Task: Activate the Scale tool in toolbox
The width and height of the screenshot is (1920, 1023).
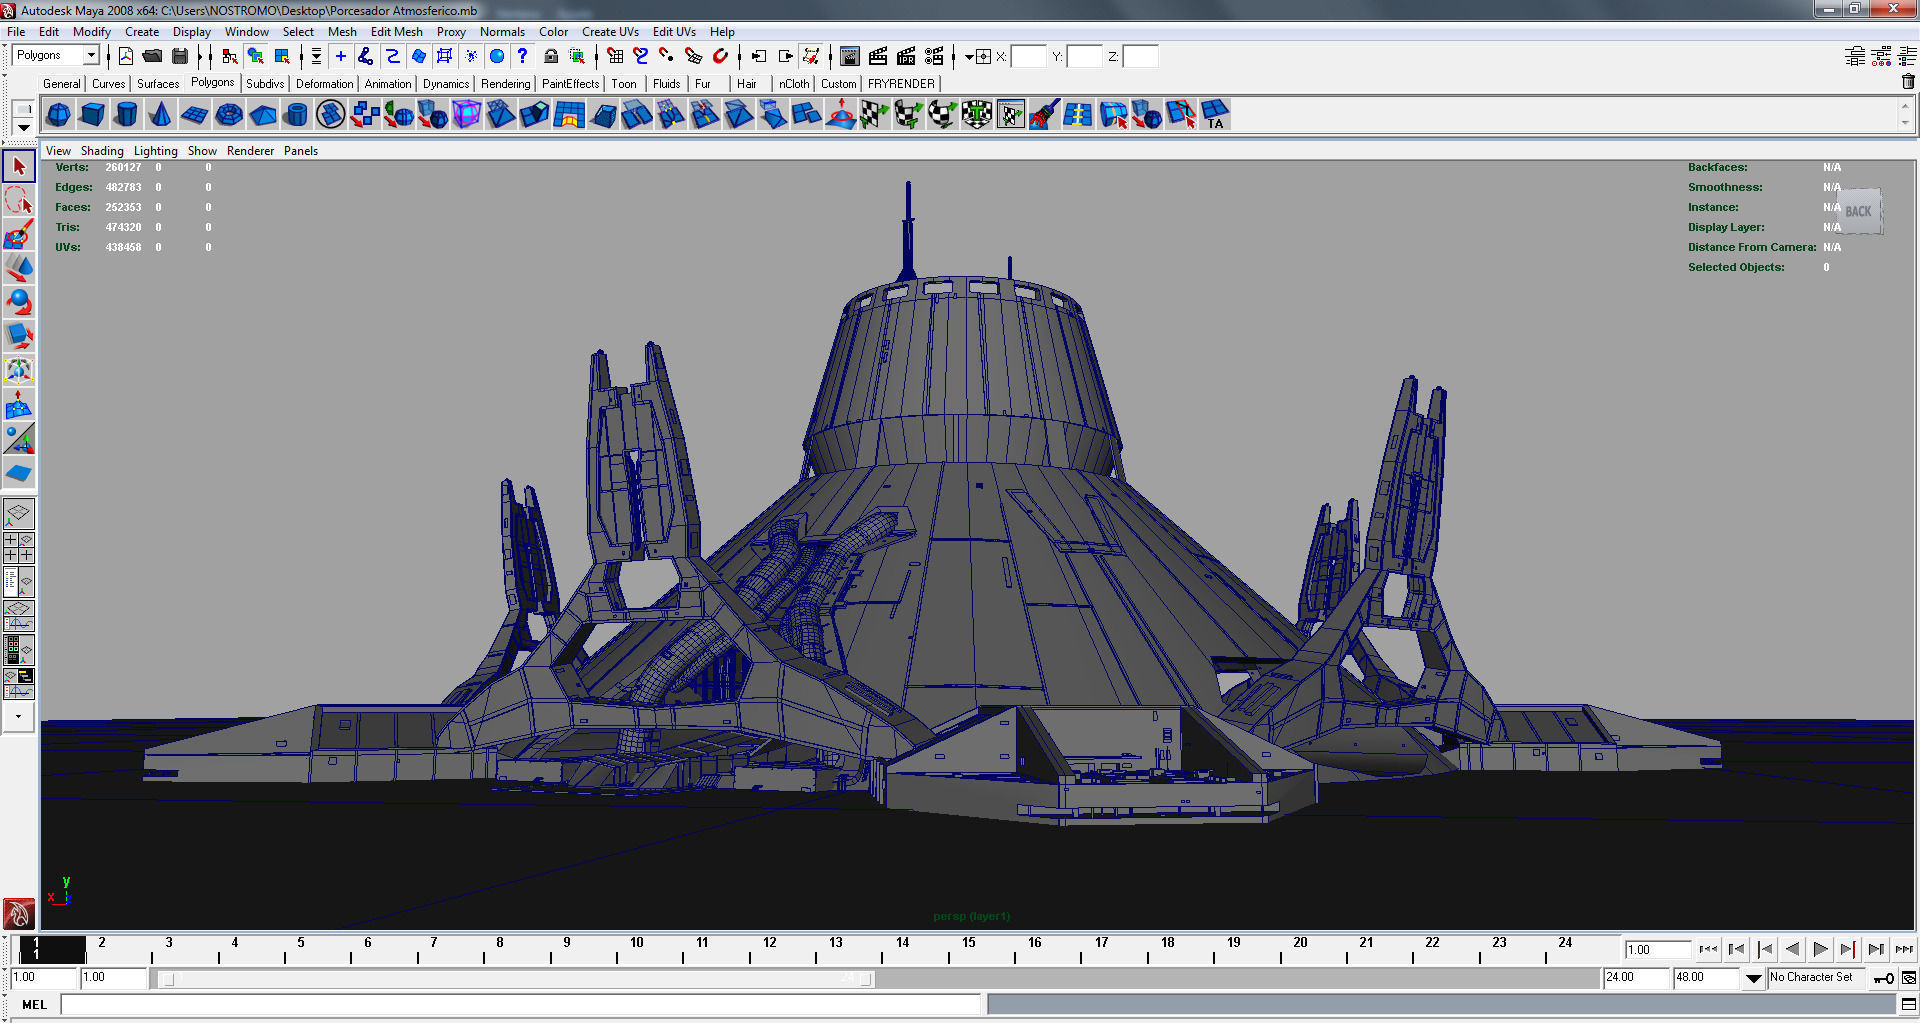Action: 19,336
